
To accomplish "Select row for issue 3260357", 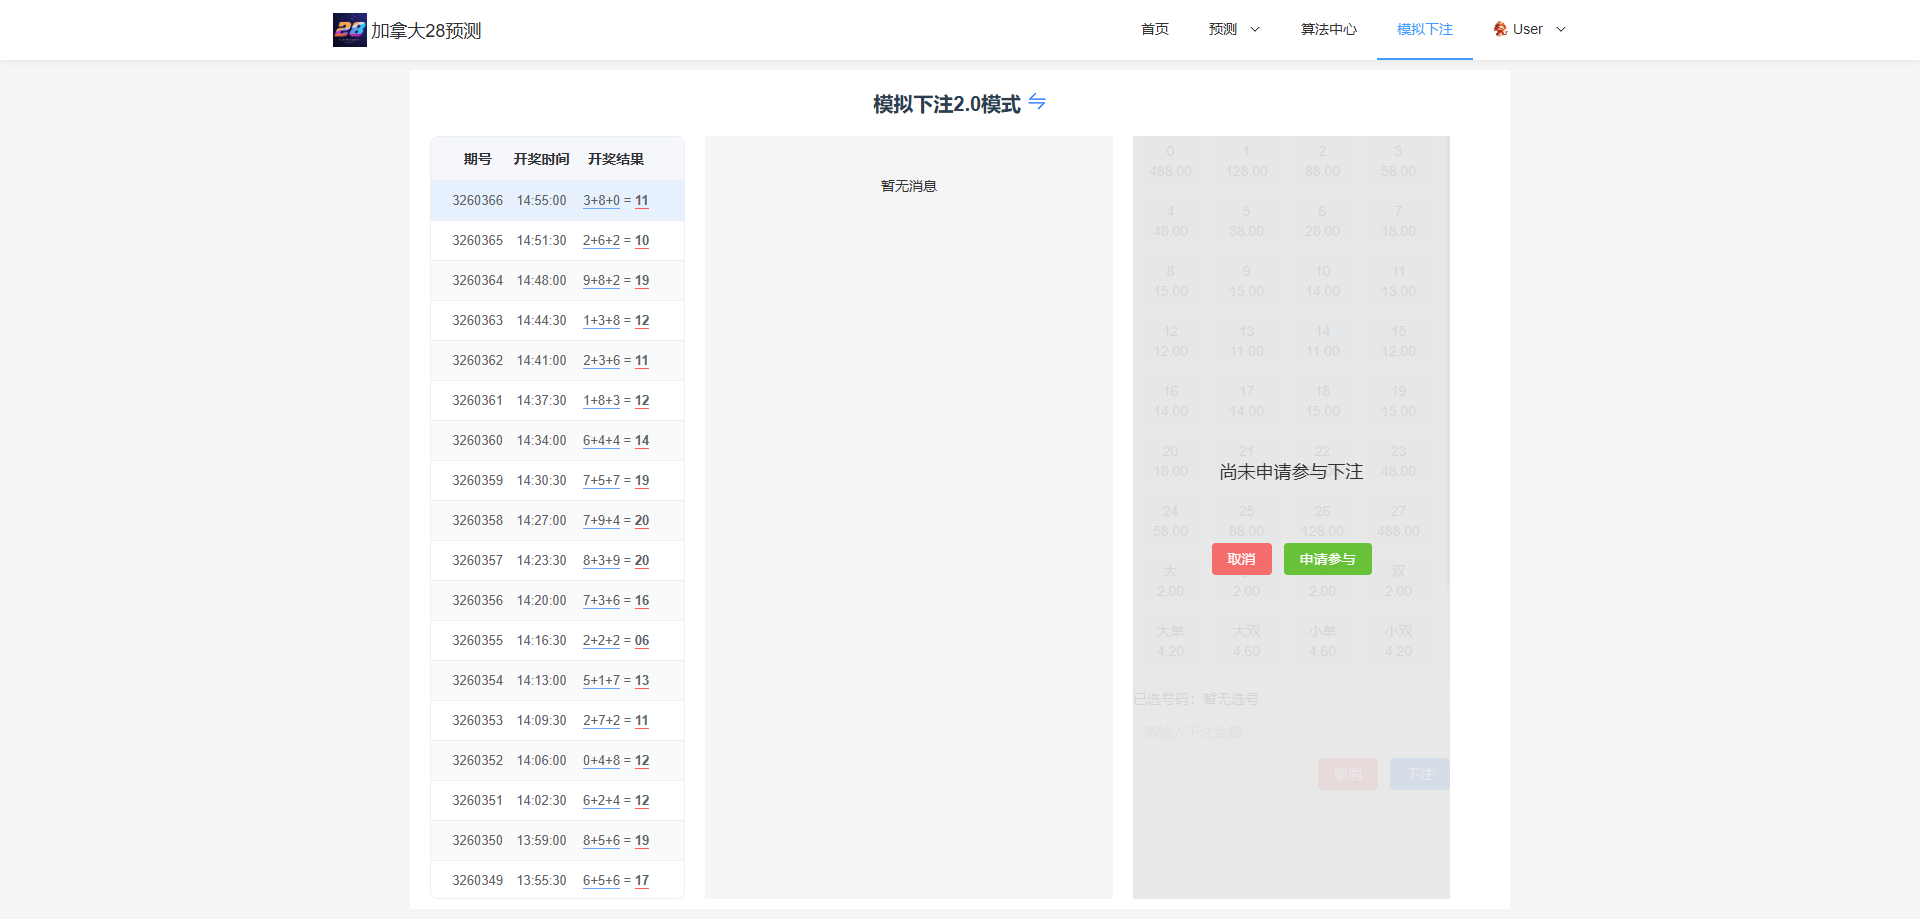I will click(x=557, y=560).
